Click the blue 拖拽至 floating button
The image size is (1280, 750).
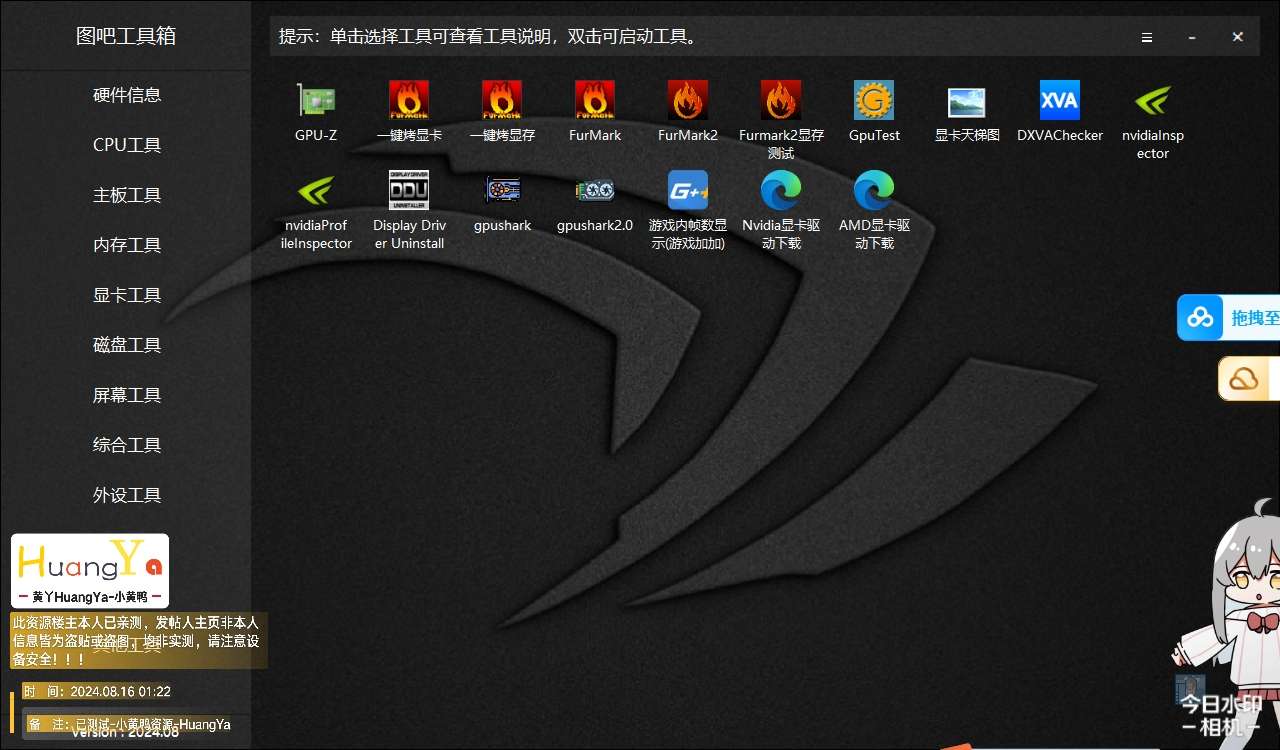click(1229, 318)
